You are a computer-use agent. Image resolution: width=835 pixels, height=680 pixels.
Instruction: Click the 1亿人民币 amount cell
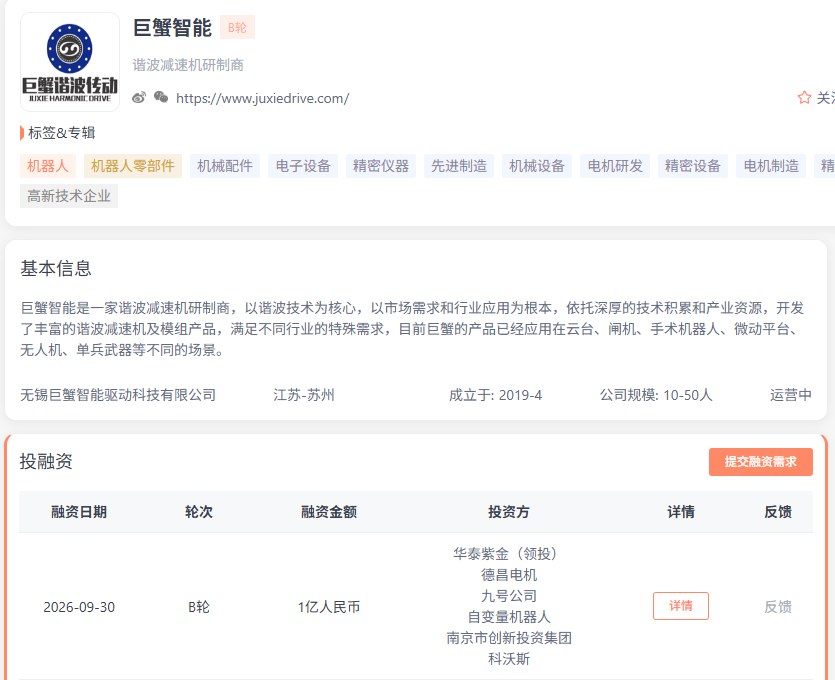point(329,607)
